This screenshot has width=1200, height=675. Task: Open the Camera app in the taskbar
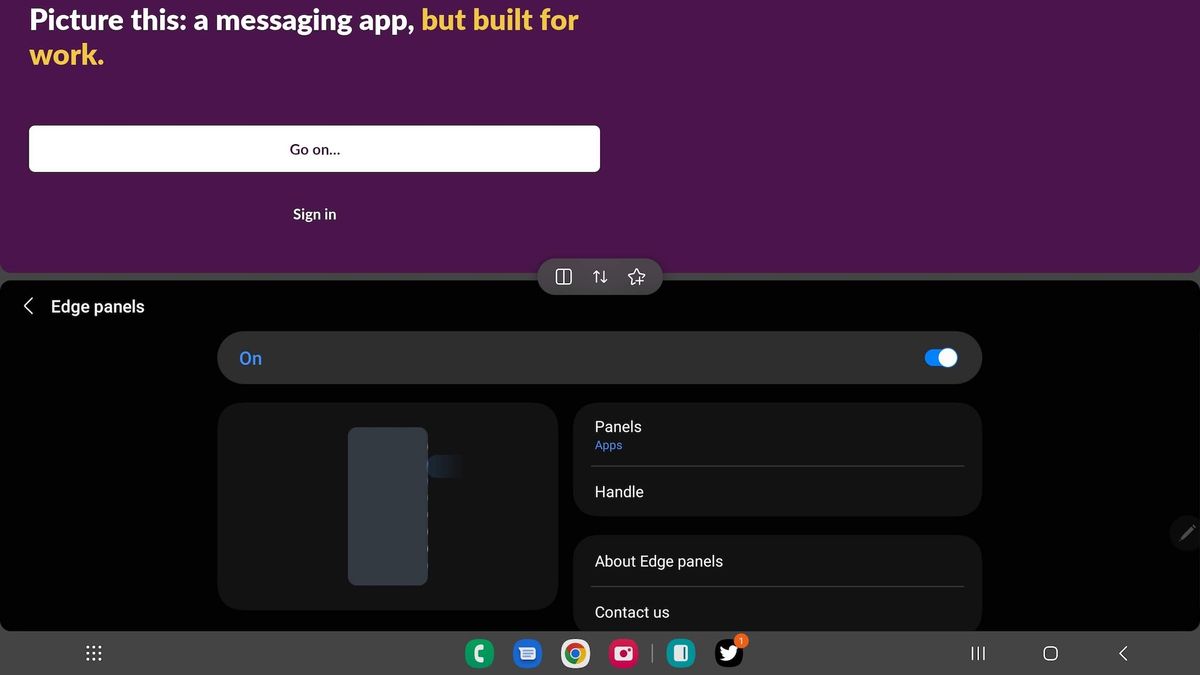[x=623, y=652]
